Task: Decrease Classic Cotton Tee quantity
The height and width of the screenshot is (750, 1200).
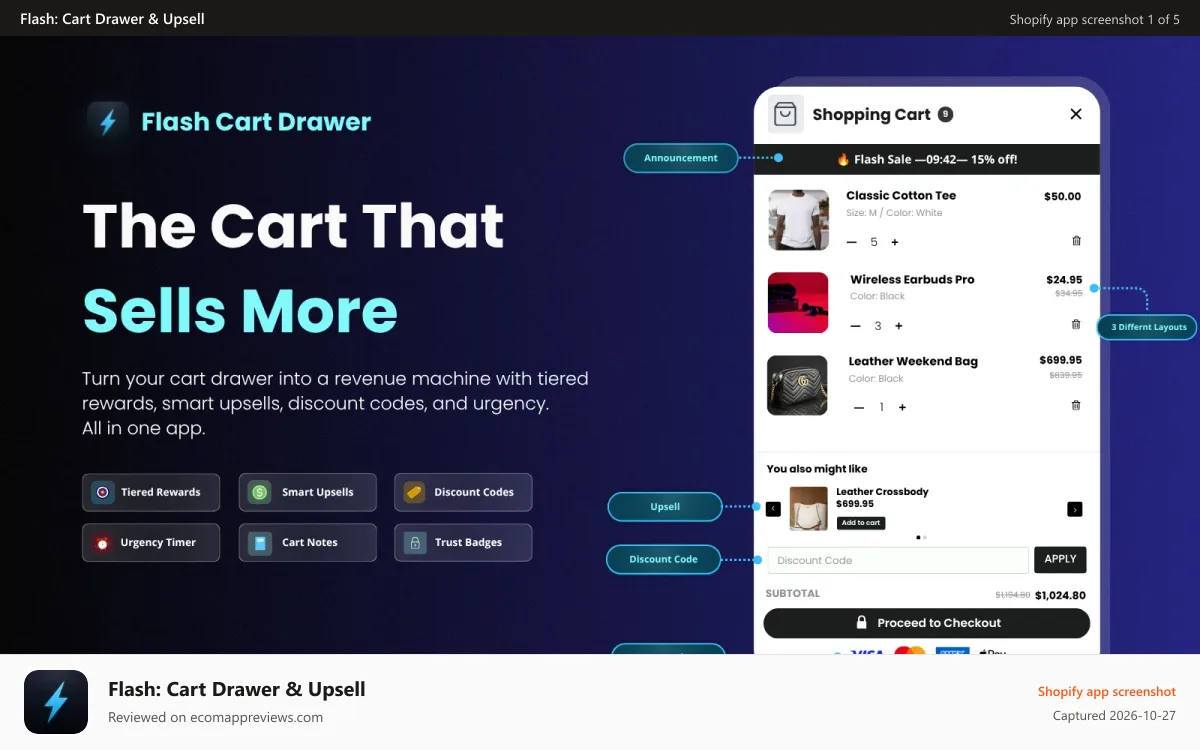Action: tap(852, 243)
